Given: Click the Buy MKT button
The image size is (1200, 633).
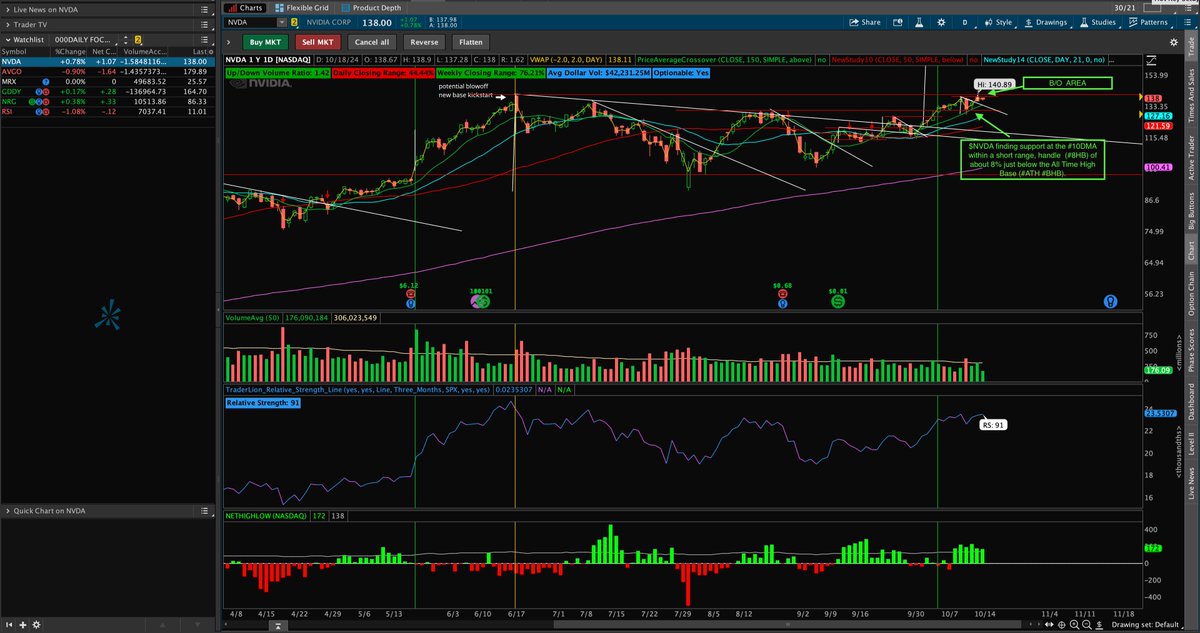Looking at the screenshot, I should click(x=267, y=42).
